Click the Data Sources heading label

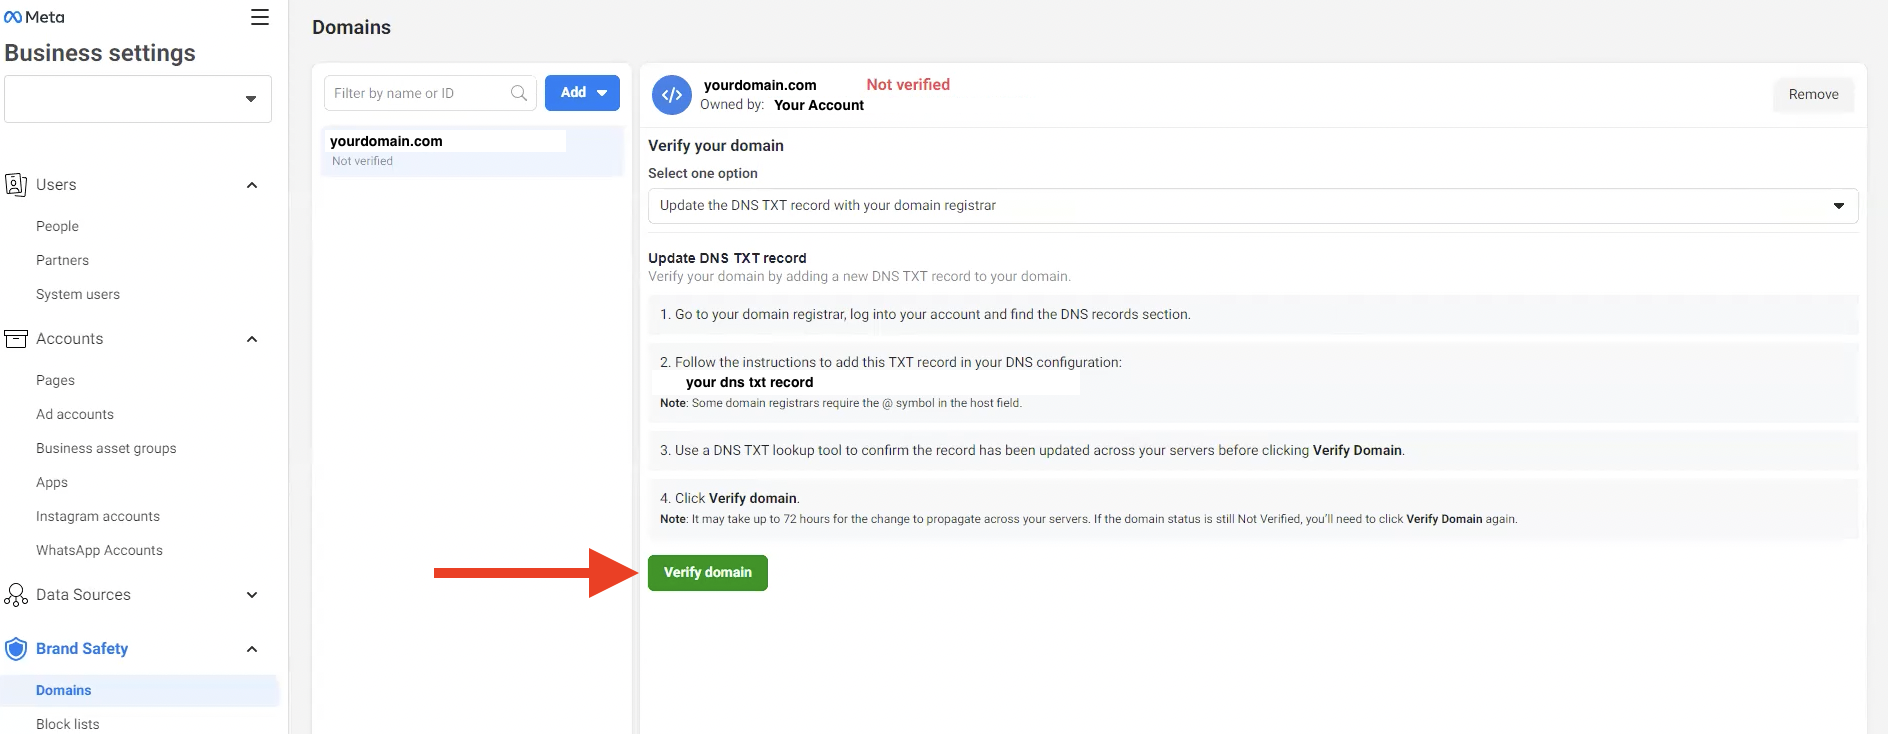coord(83,595)
